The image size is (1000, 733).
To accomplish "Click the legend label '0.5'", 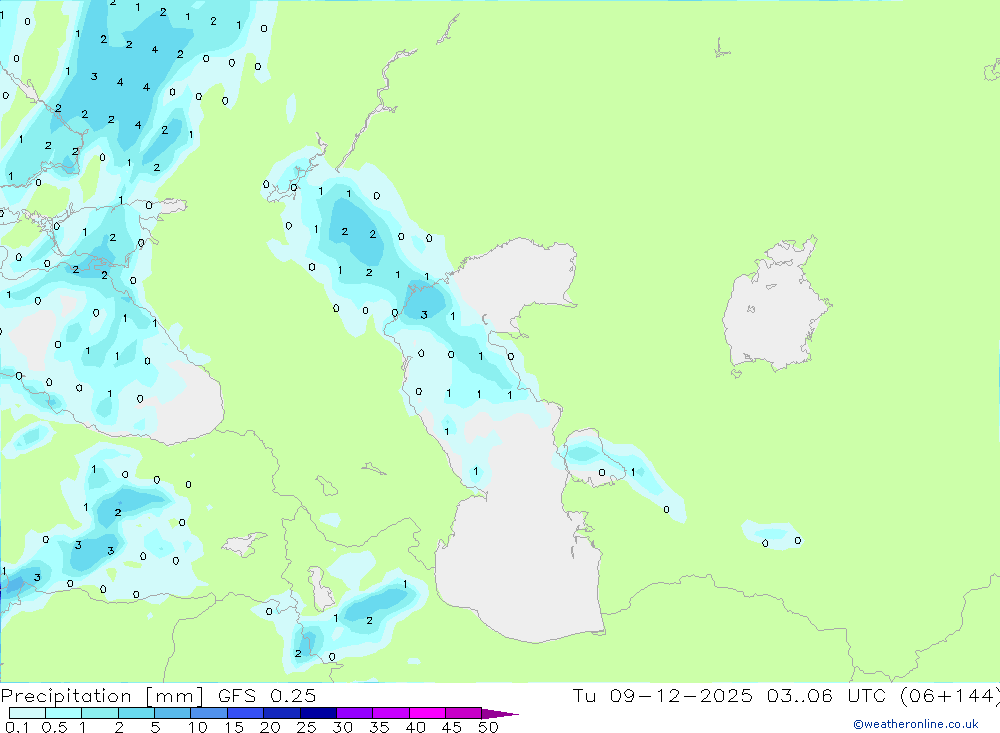I will (54, 727).
